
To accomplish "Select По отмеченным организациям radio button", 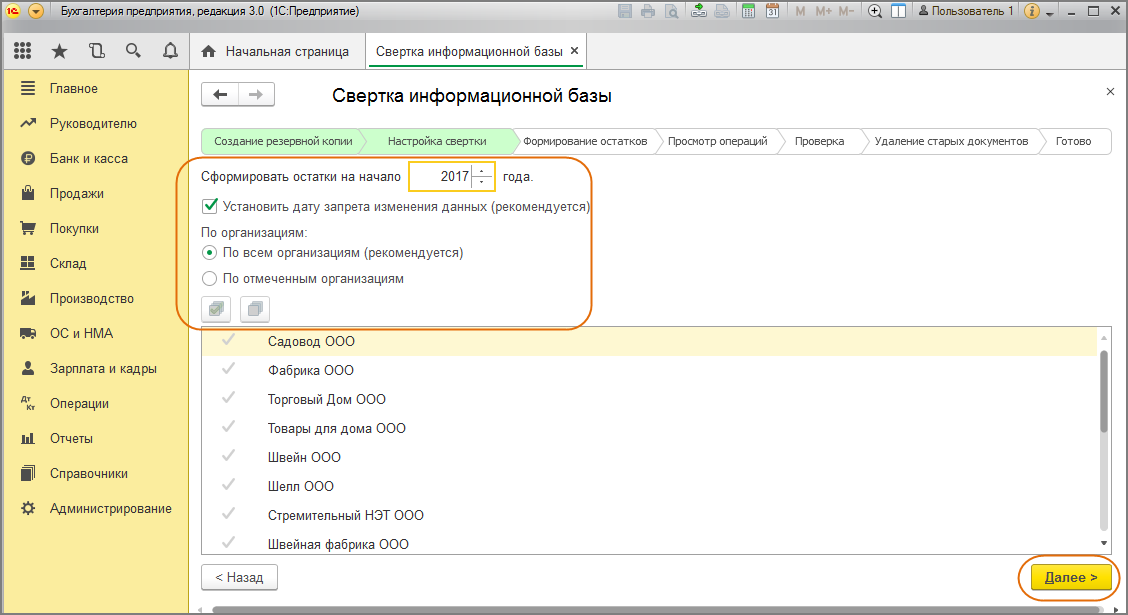I will (209, 278).
